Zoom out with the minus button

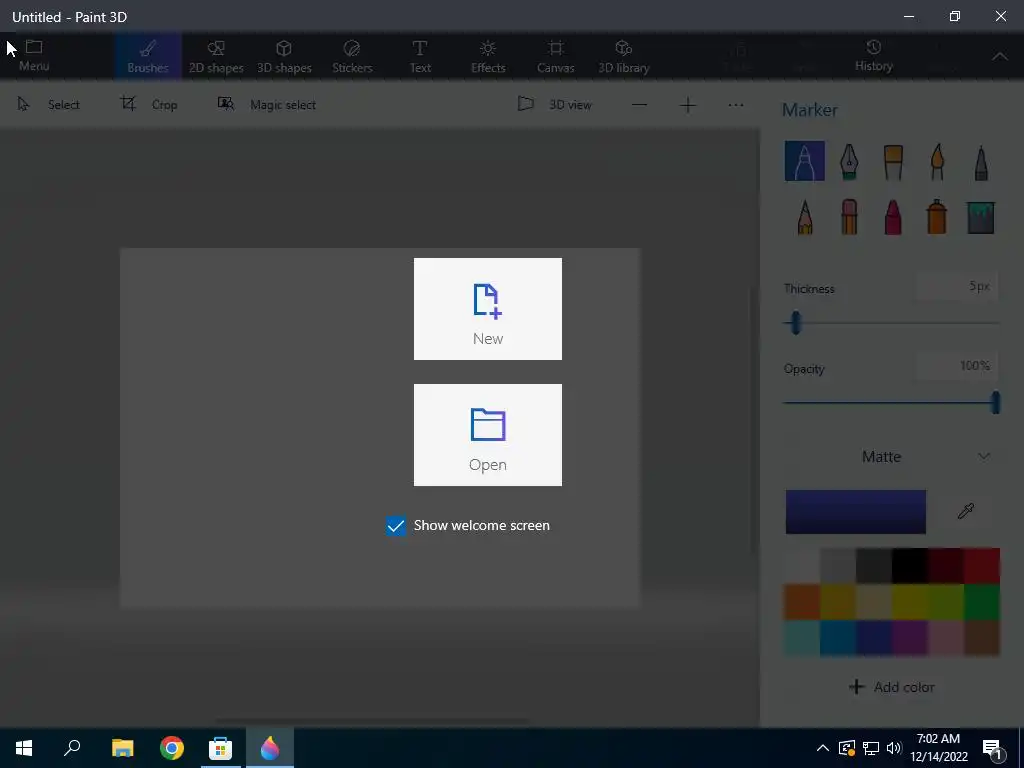(639, 105)
